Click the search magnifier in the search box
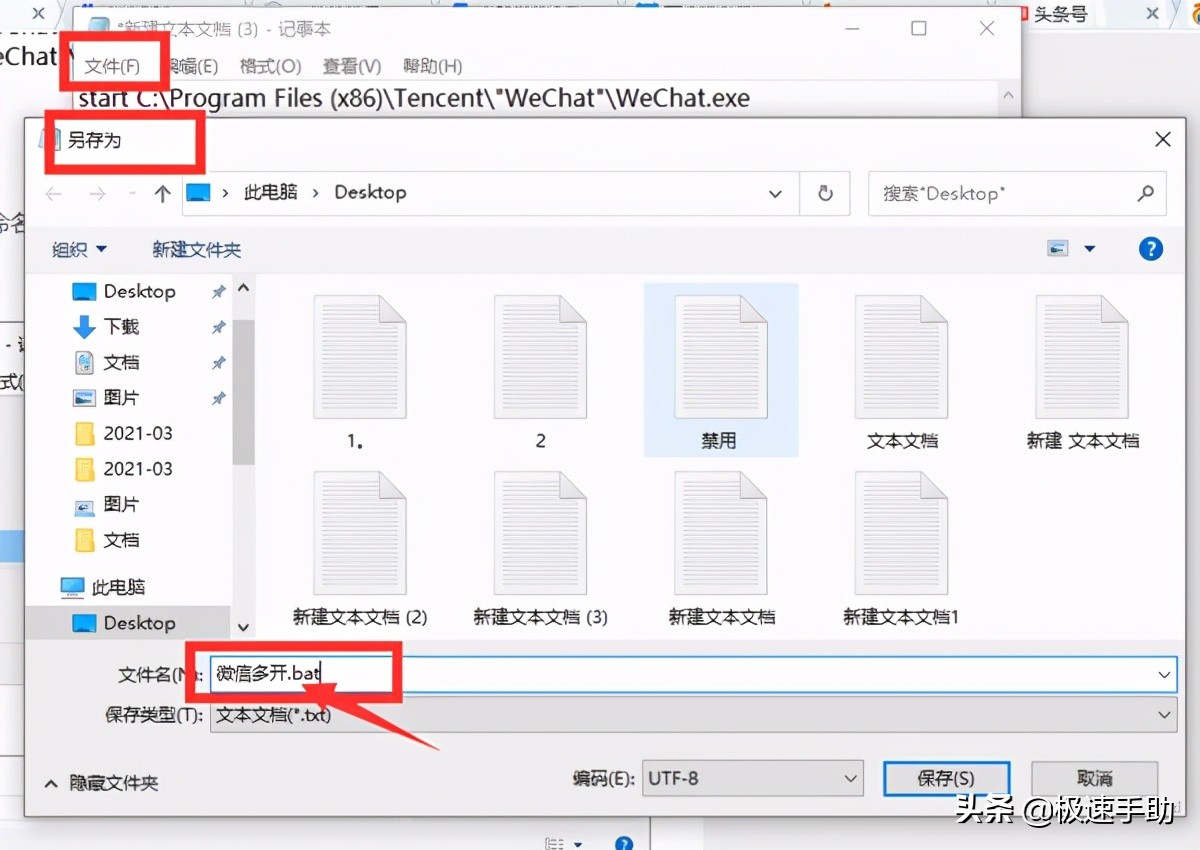The height and width of the screenshot is (850, 1200). [x=1148, y=193]
